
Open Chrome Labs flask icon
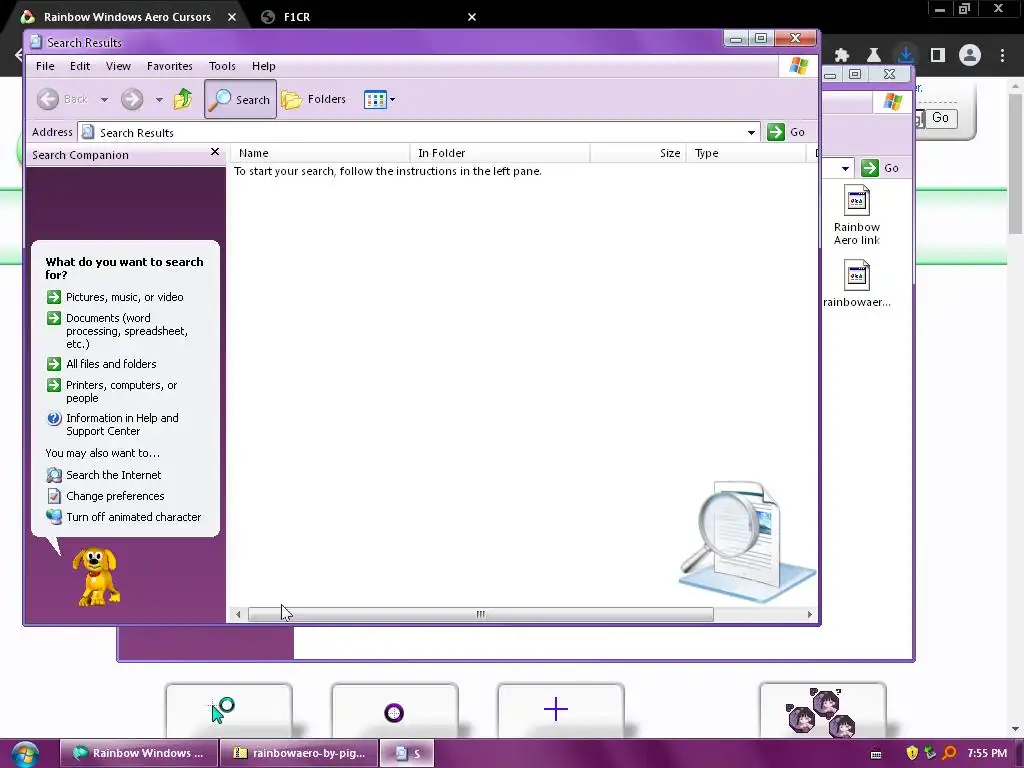[x=874, y=56]
